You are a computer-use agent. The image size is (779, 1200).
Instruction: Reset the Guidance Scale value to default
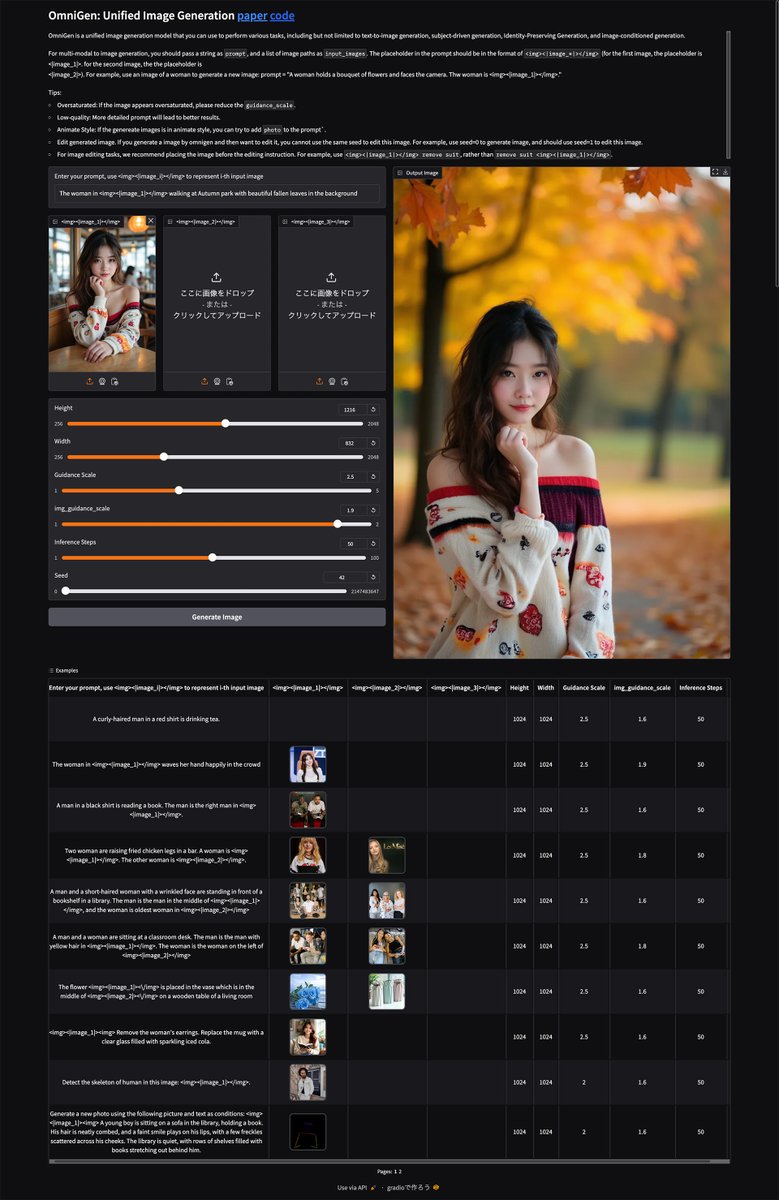click(373, 476)
